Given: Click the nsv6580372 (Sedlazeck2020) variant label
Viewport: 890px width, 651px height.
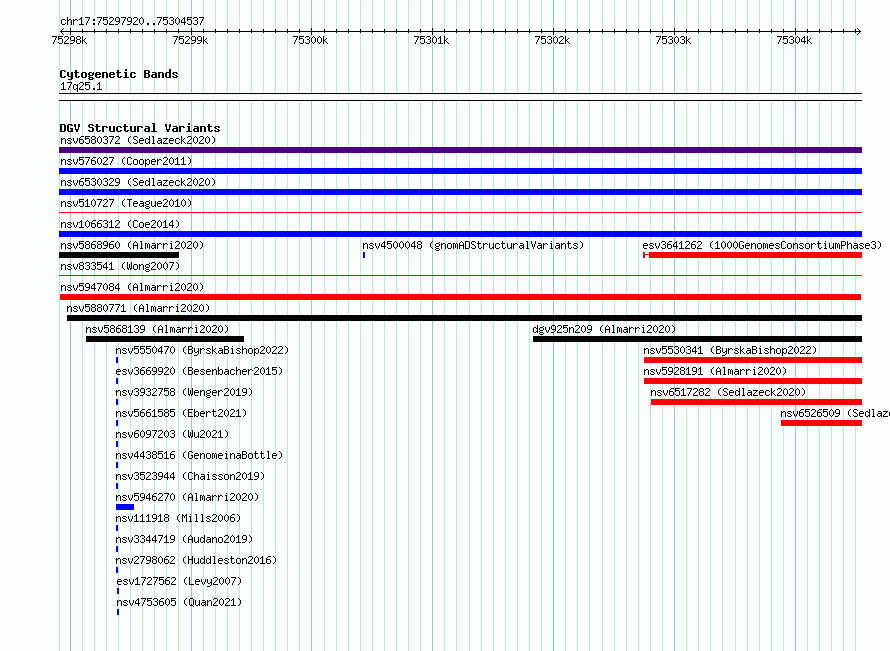Looking at the screenshot, I should [x=138, y=140].
